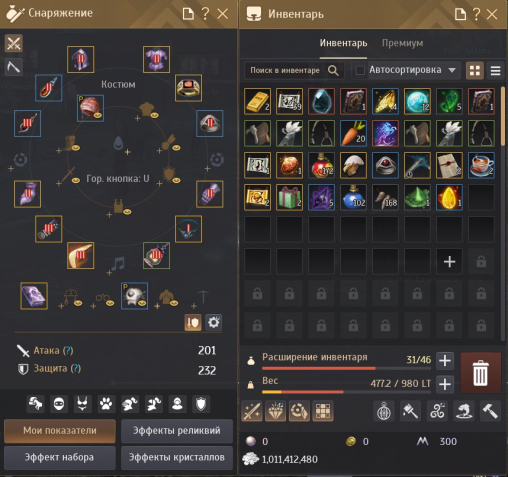Image resolution: width=508 pixels, height=477 pixels.
Task: Expand inventory slots with plus button
Action: [445, 361]
